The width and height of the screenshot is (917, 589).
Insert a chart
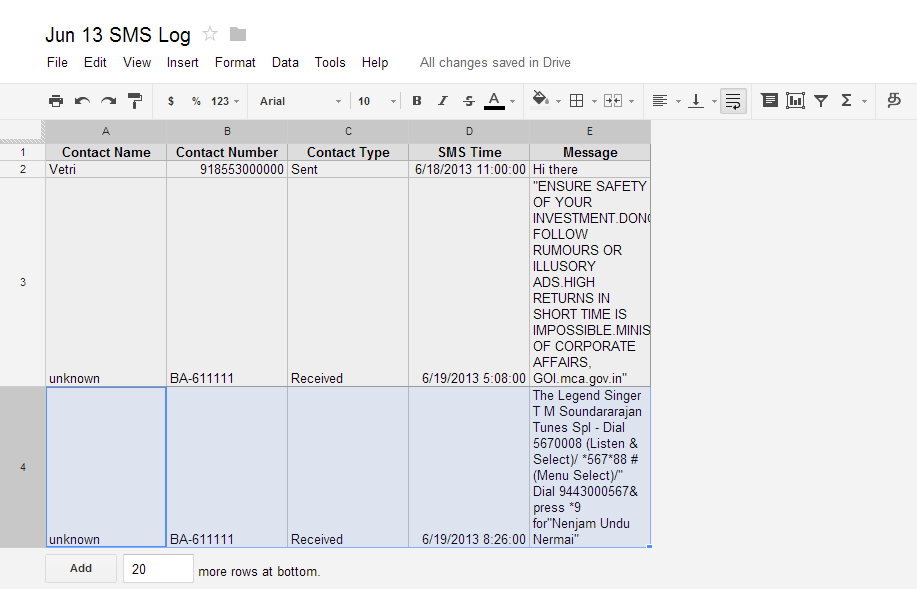pos(795,101)
